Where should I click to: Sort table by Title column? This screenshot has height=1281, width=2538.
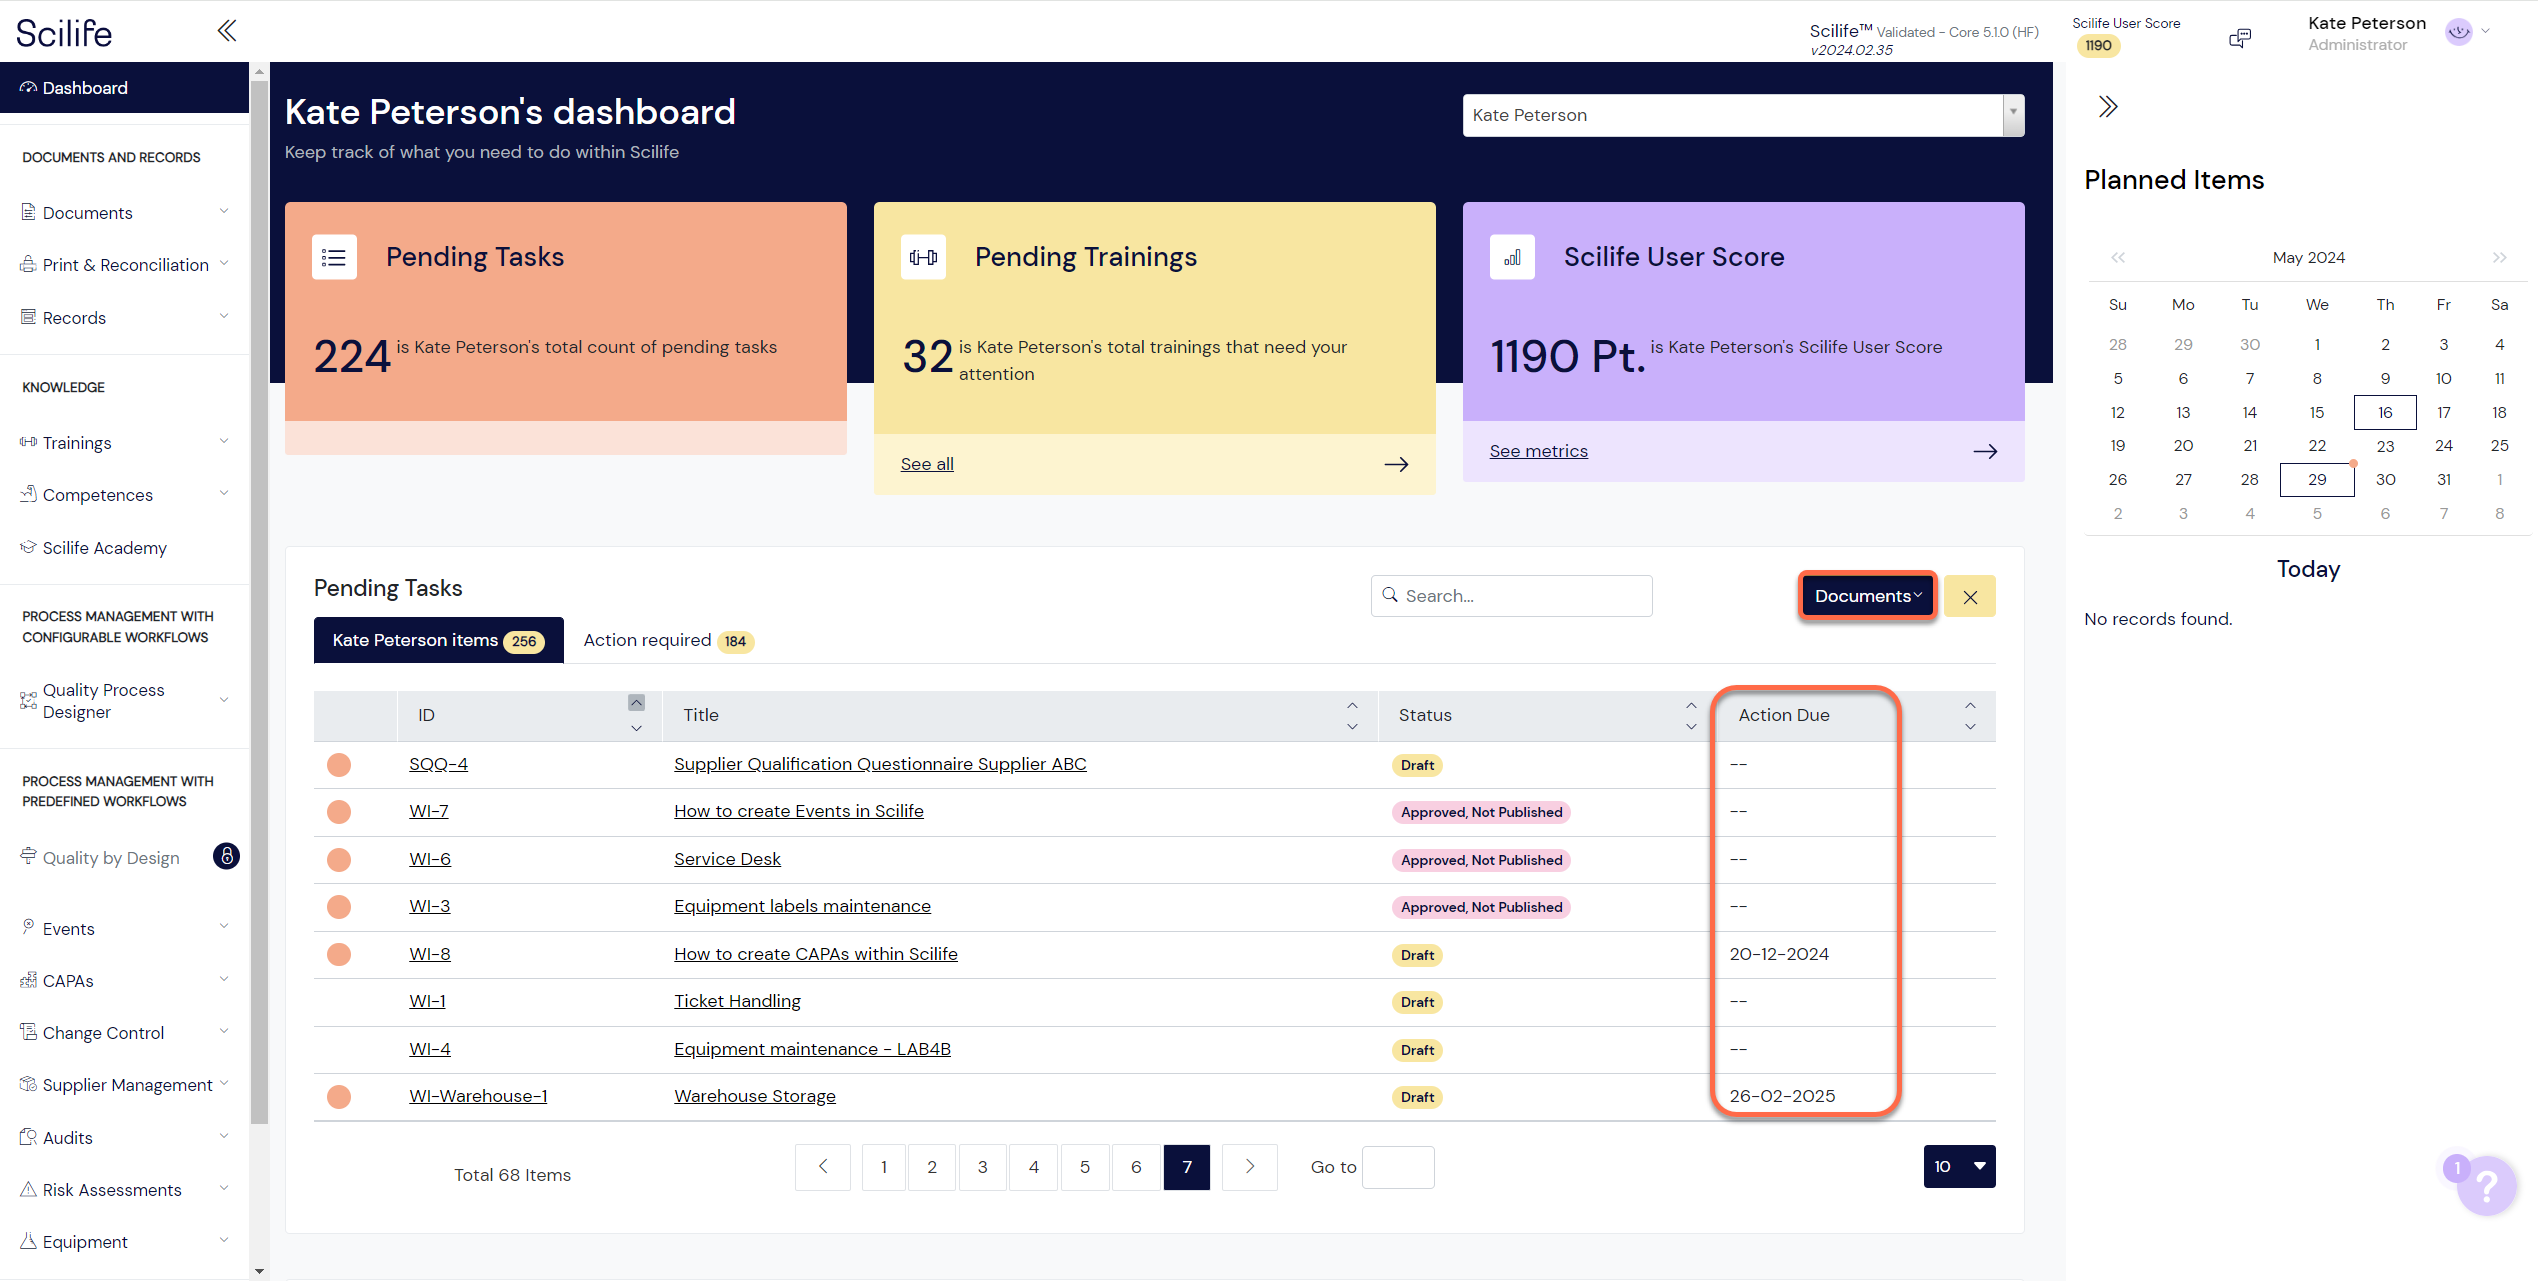click(1352, 715)
